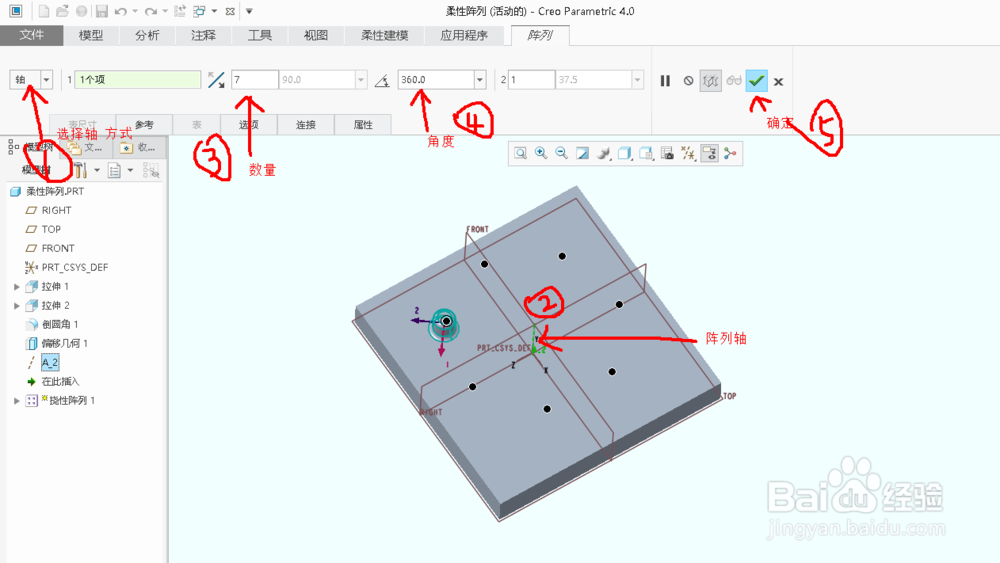Click the 1个项 axis collector field
This screenshot has height=563, width=1000.
click(x=138, y=80)
